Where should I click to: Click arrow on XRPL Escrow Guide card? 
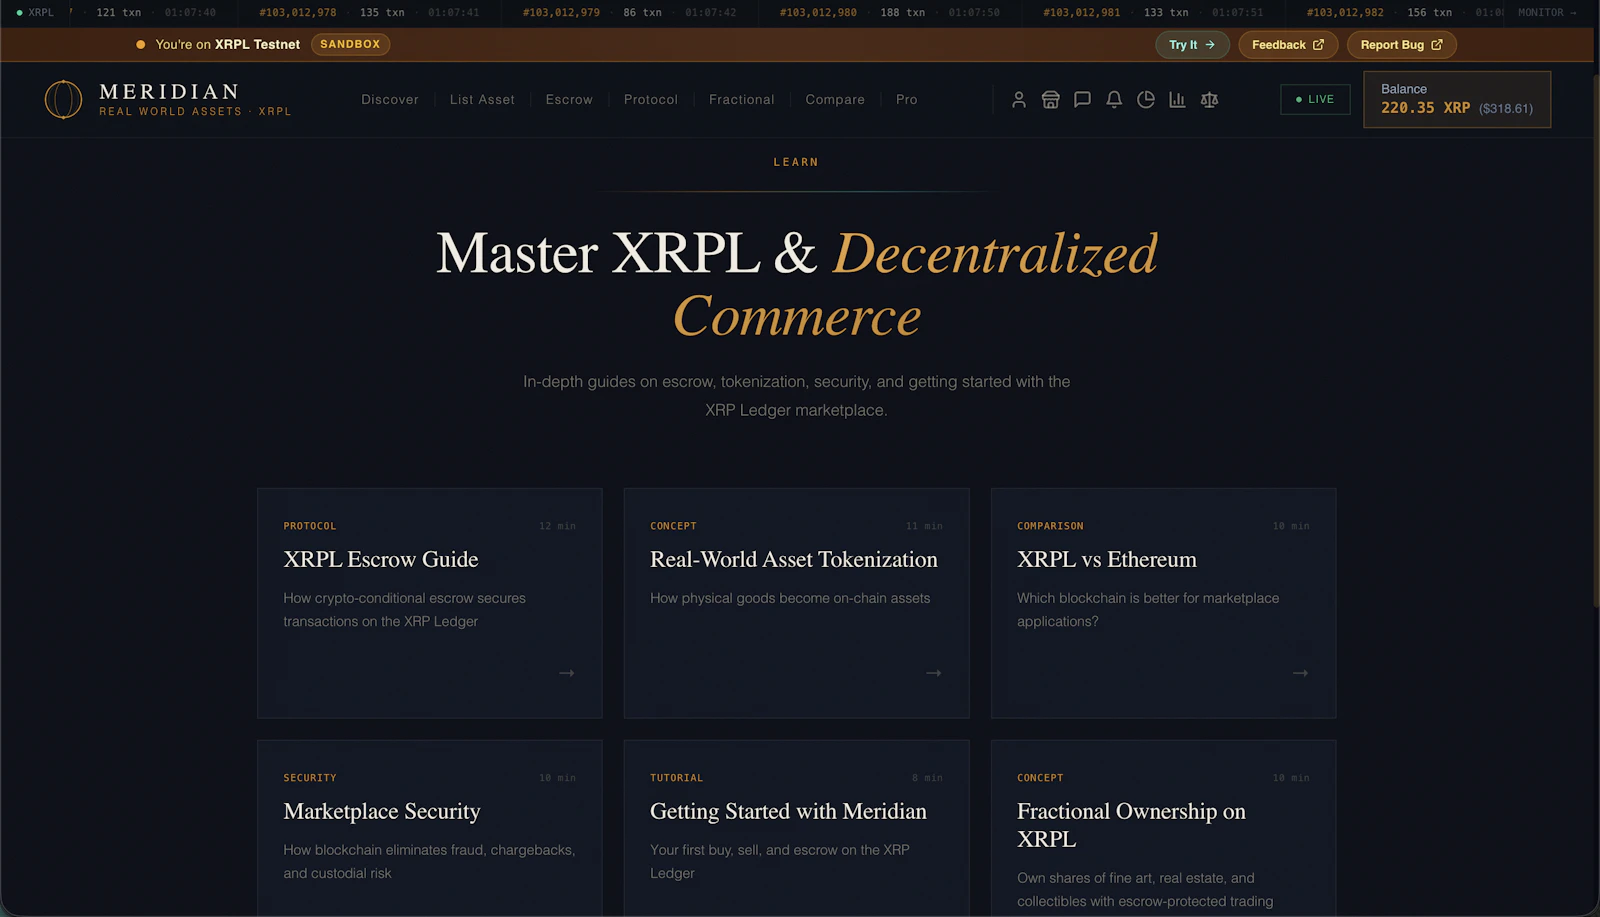tap(567, 673)
